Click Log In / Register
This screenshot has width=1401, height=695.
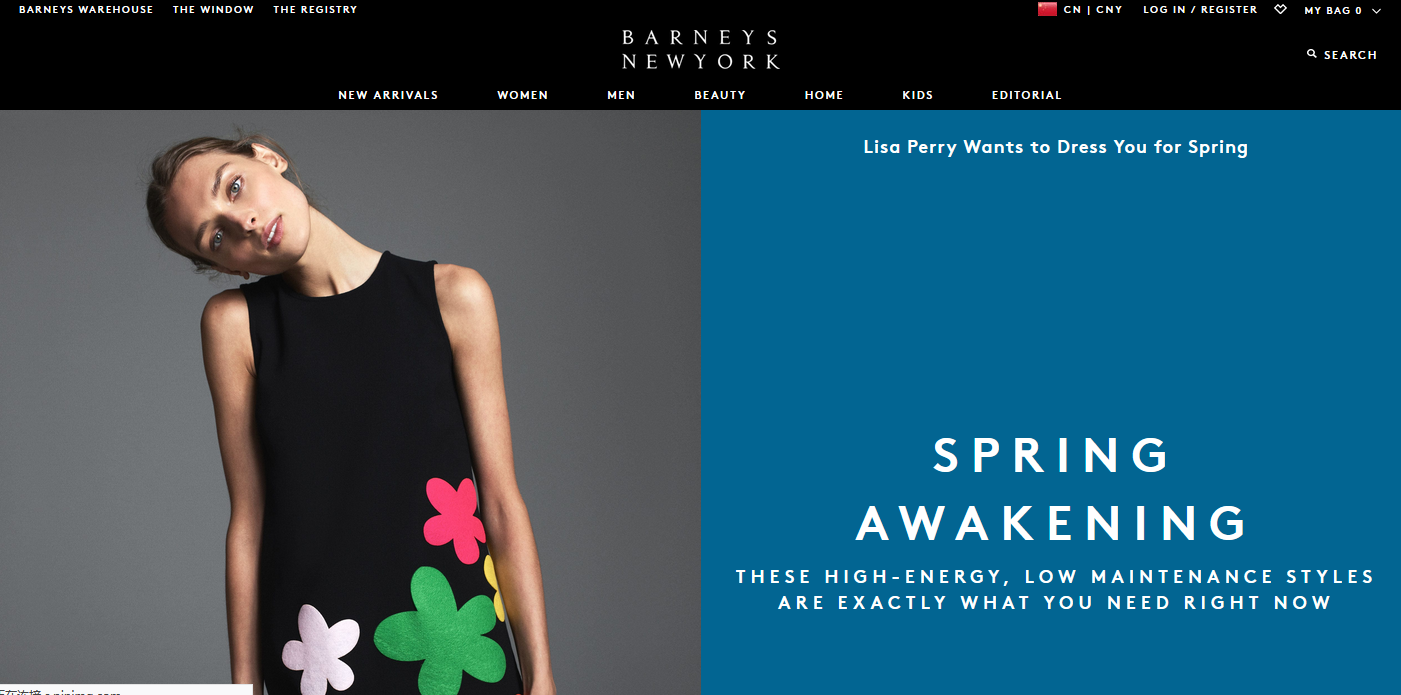(x=1200, y=9)
